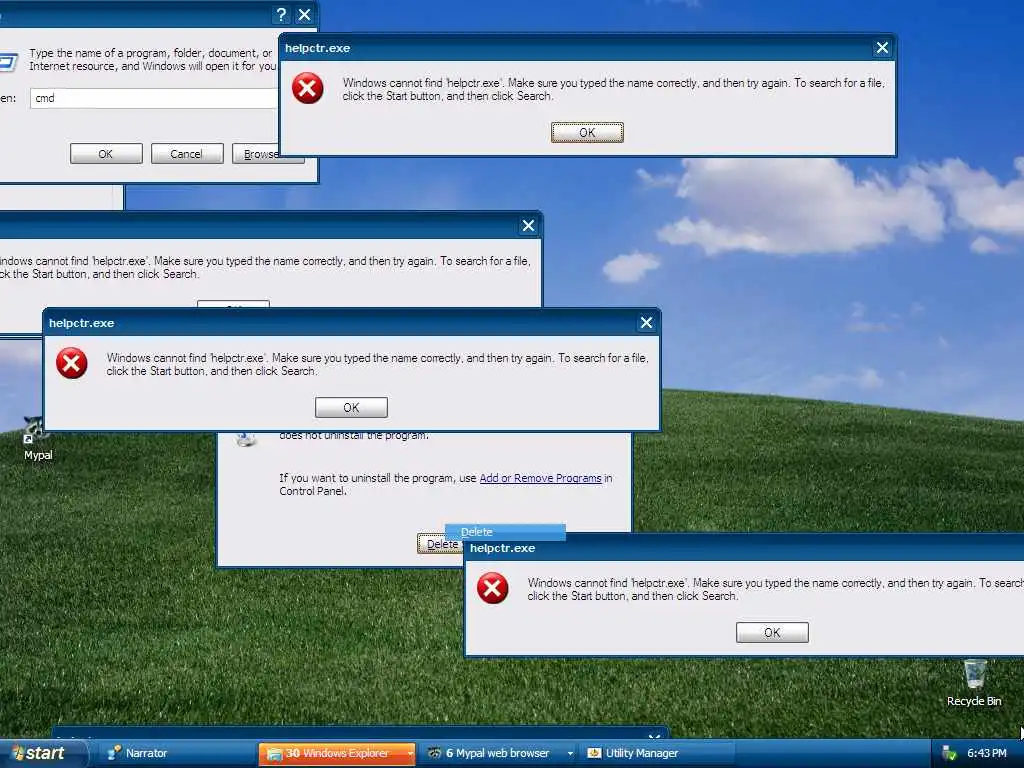
Task: Click OK in the middle helpctr.exe error dialog
Action: 351,408
